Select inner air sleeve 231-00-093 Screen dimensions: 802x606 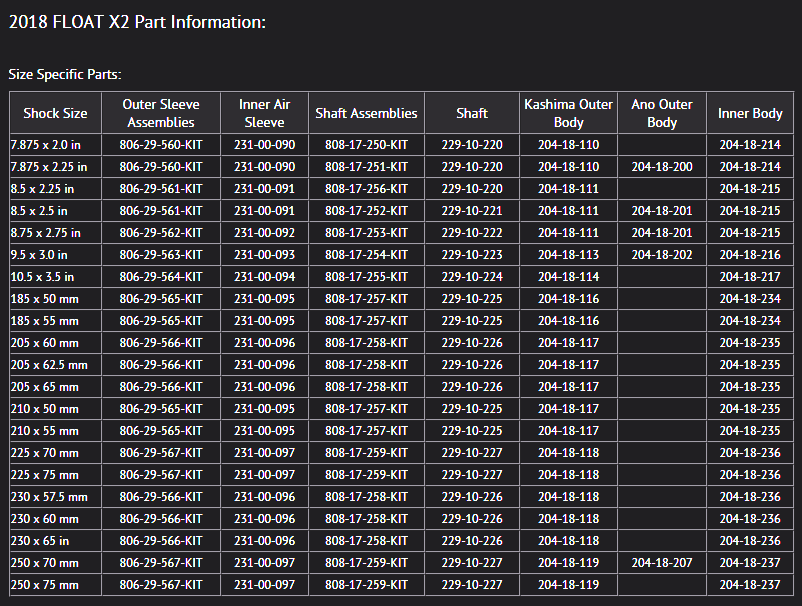[264, 255]
